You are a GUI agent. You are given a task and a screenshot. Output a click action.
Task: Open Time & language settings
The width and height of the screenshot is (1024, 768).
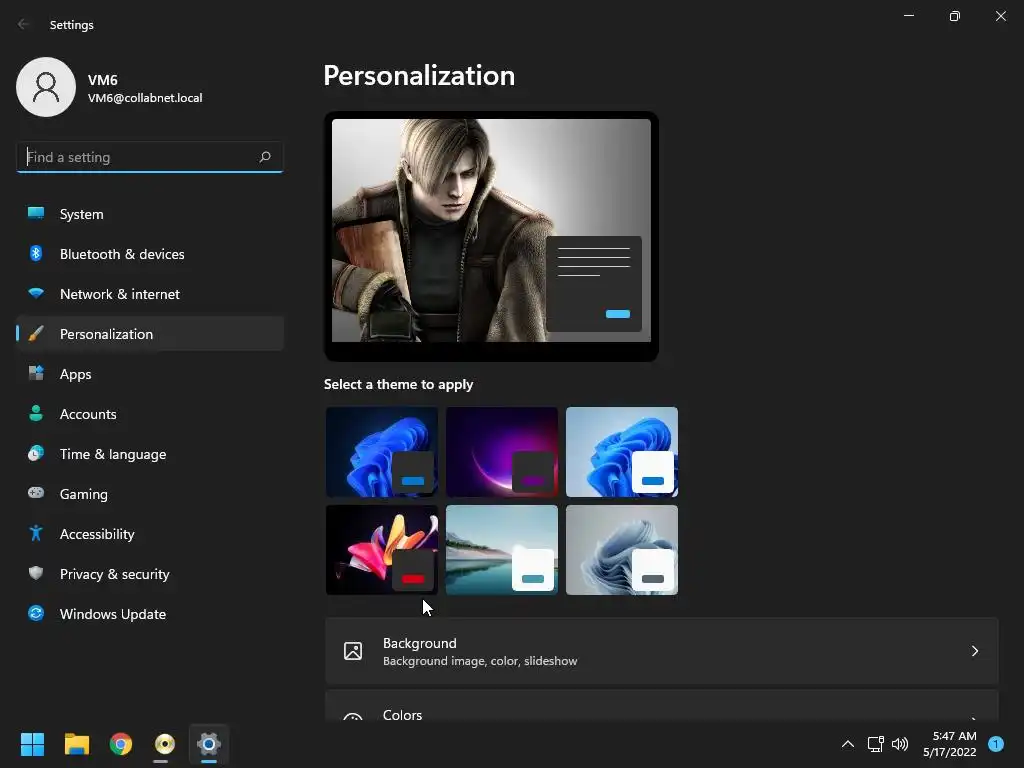[x=150, y=453]
